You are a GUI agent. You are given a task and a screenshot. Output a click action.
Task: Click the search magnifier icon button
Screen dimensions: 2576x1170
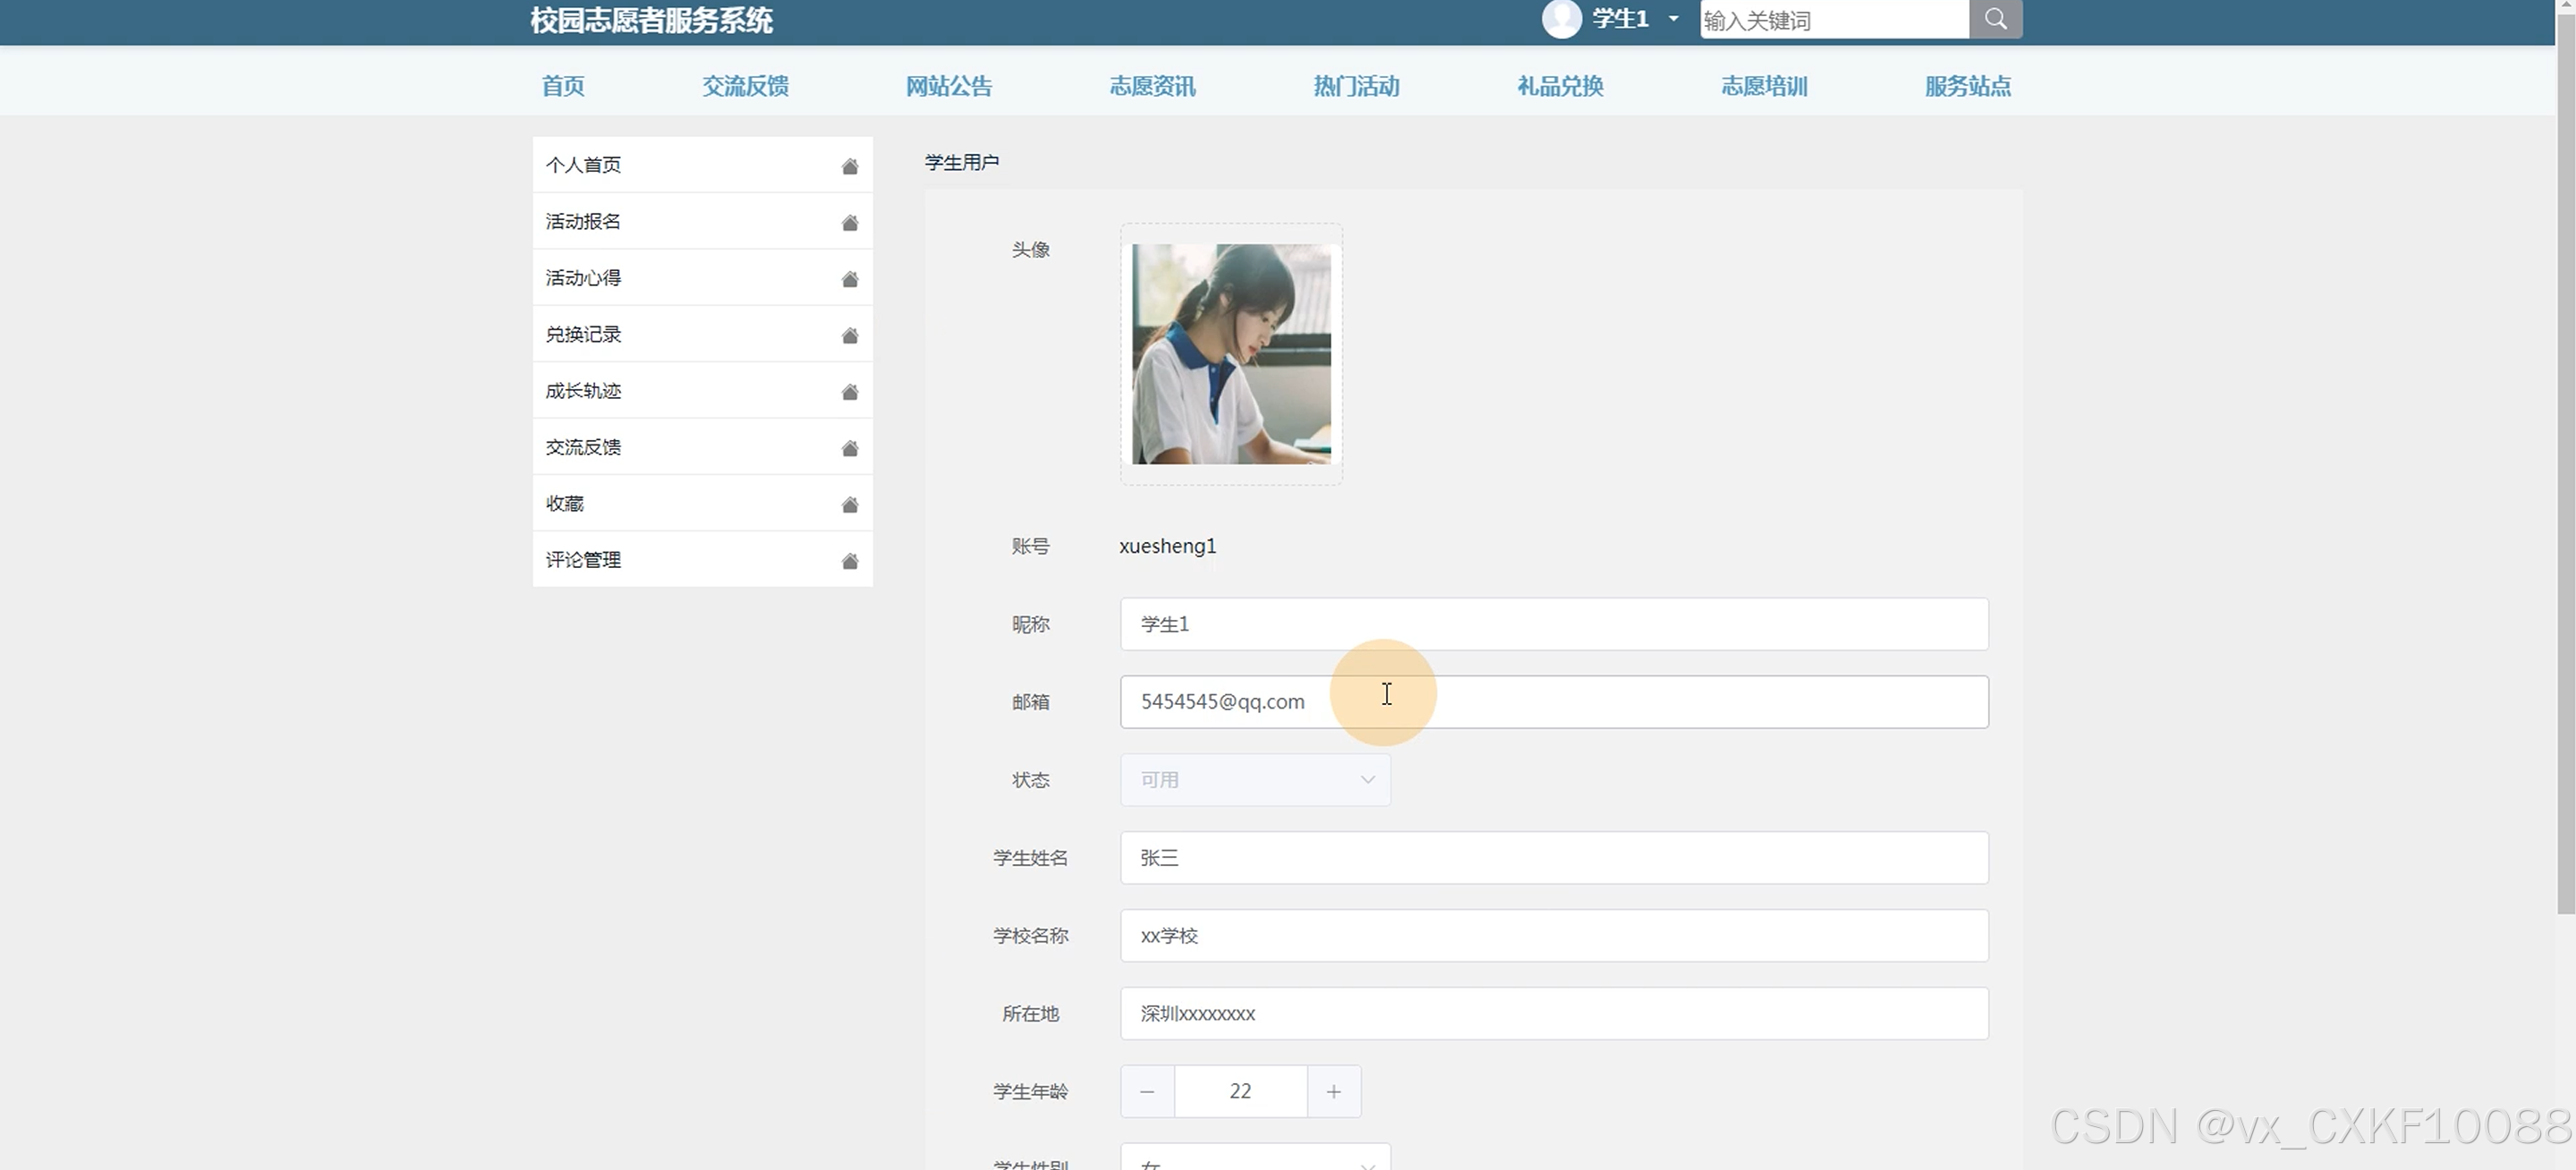[x=1995, y=19]
